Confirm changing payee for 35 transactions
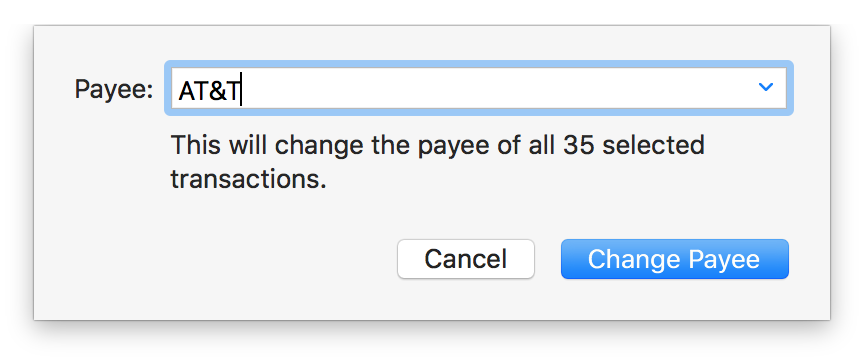The image size is (864, 362). point(674,259)
